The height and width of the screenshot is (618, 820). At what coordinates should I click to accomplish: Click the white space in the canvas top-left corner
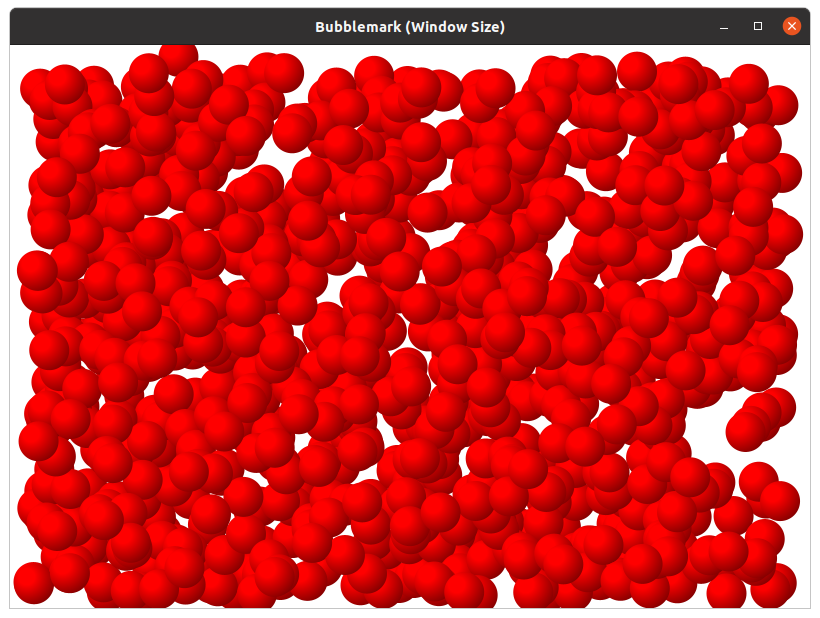point(20,54)
